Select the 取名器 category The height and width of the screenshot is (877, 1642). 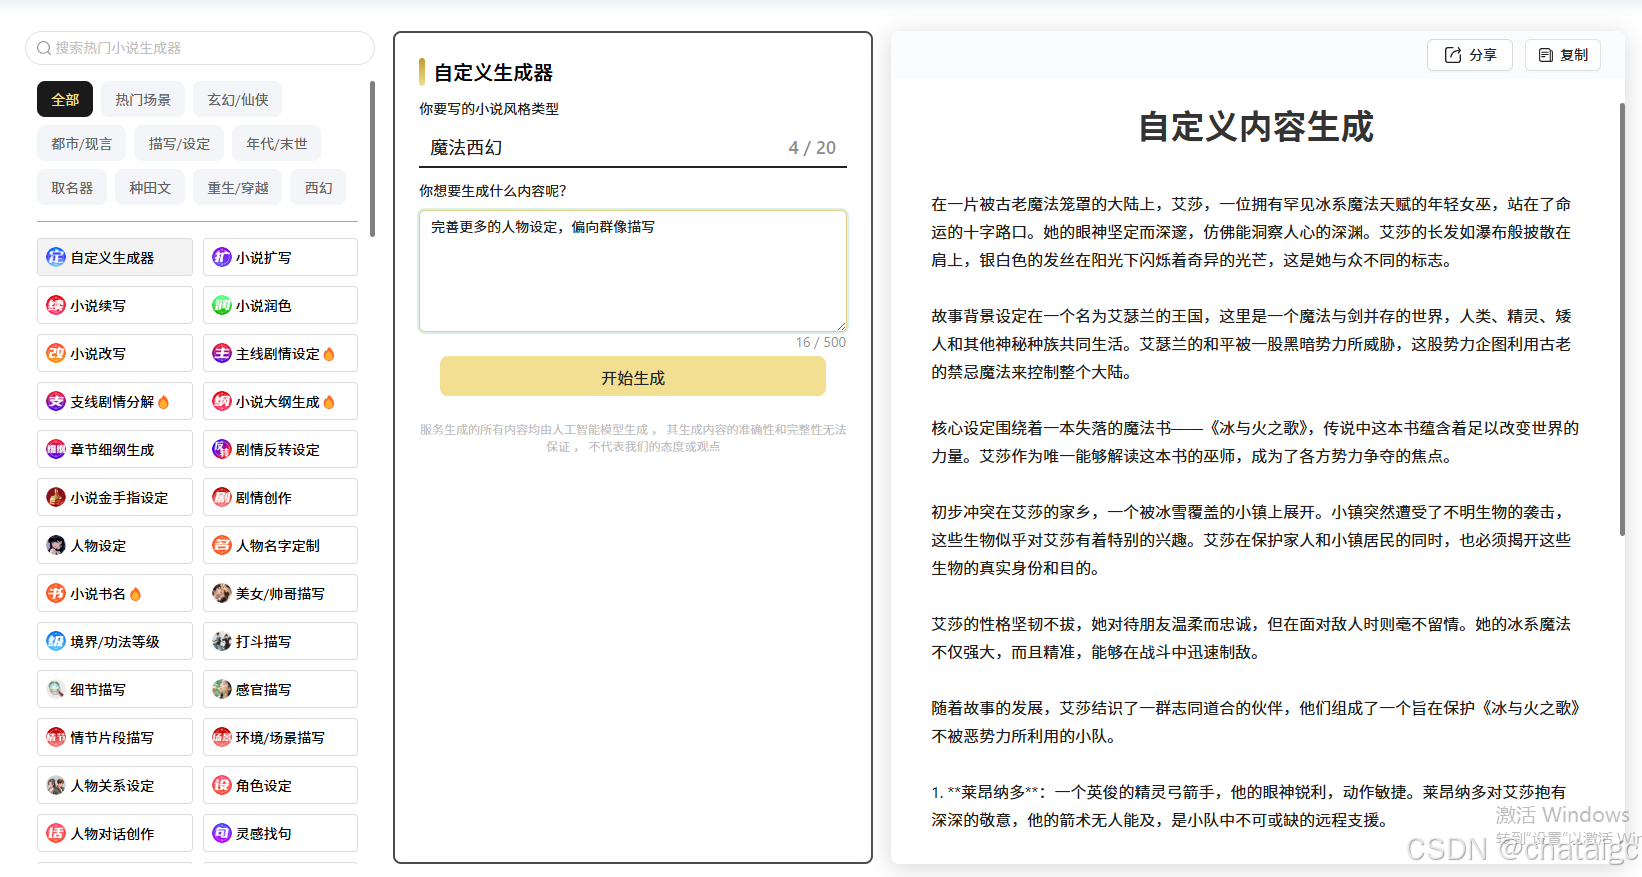coord(72,187)
